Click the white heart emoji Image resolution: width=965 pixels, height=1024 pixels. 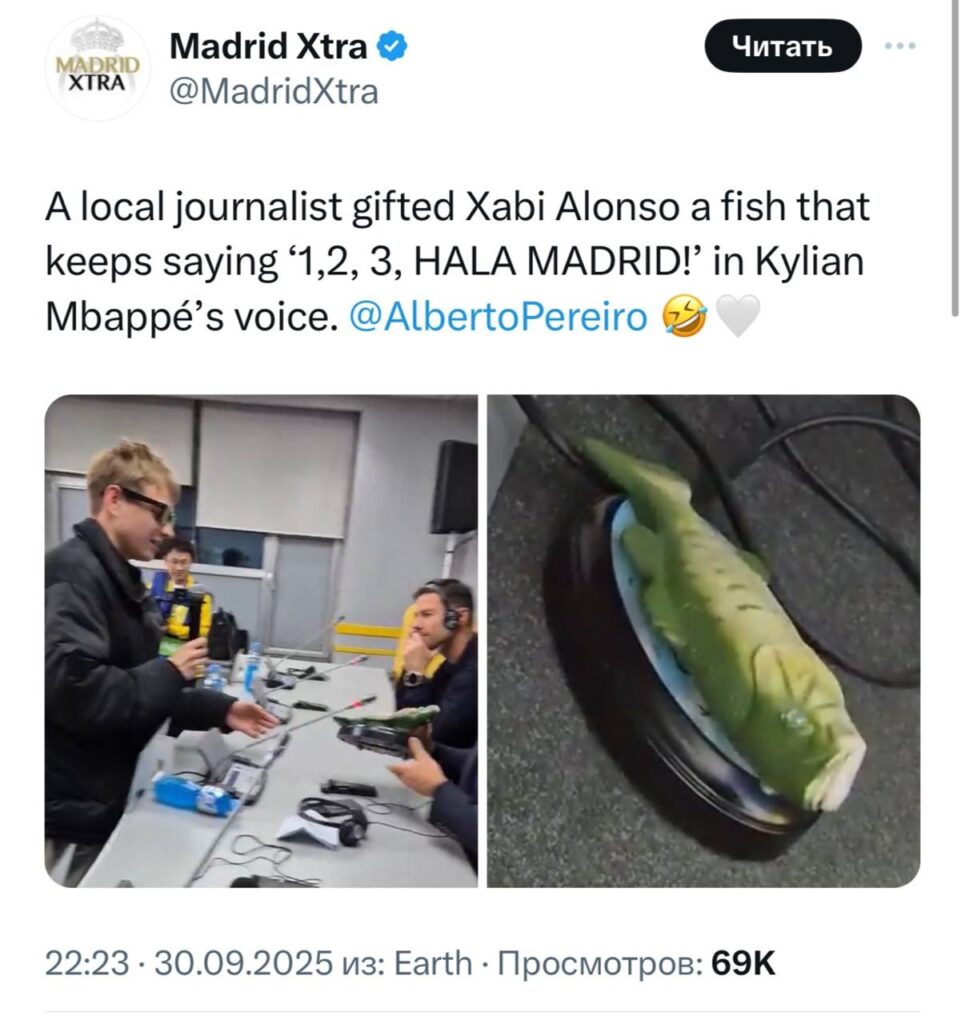click(738, 316)
